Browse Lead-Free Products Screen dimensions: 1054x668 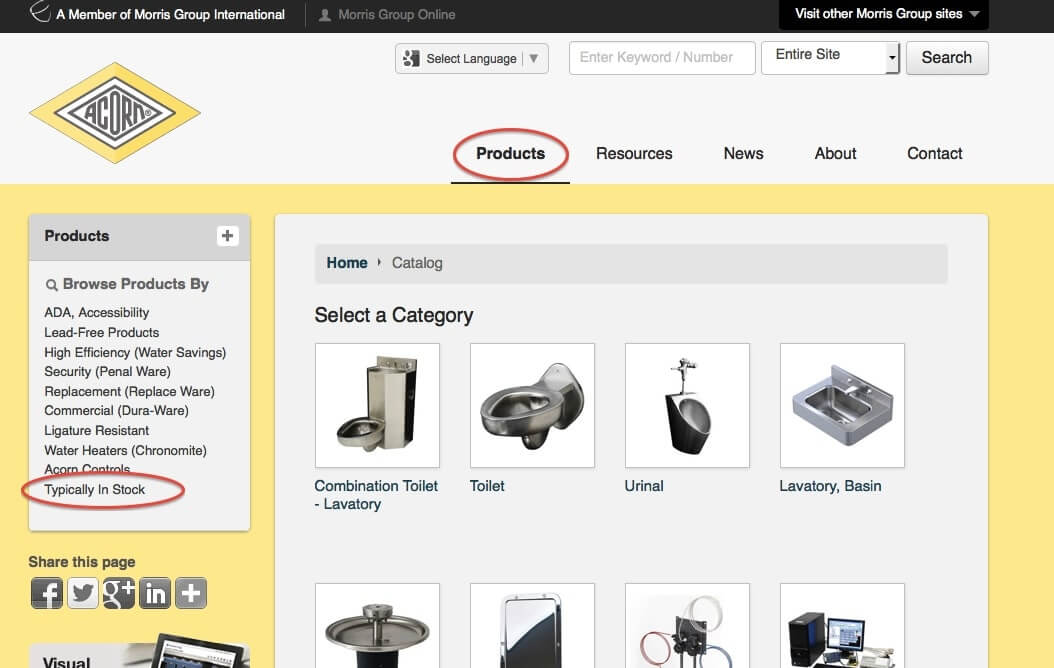point(102,333)
